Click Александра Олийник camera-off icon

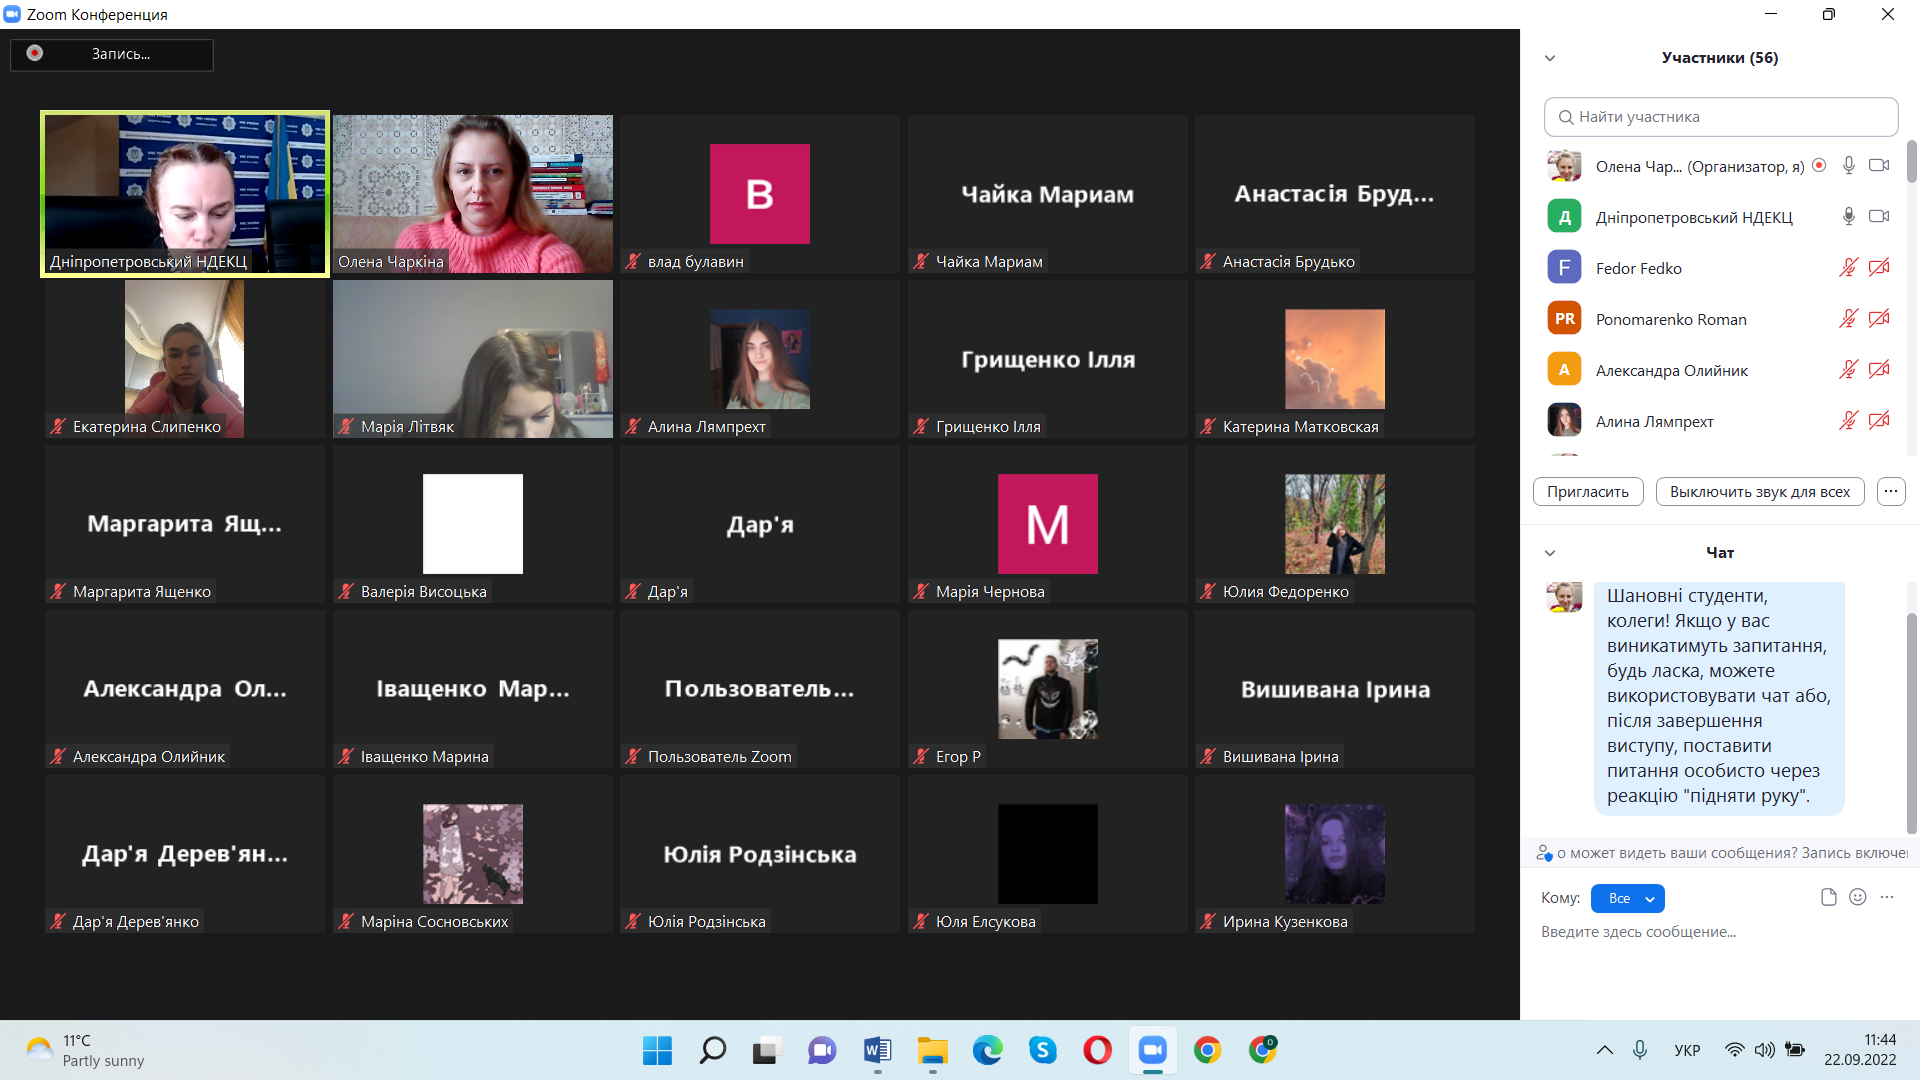tap(1879, 370)
